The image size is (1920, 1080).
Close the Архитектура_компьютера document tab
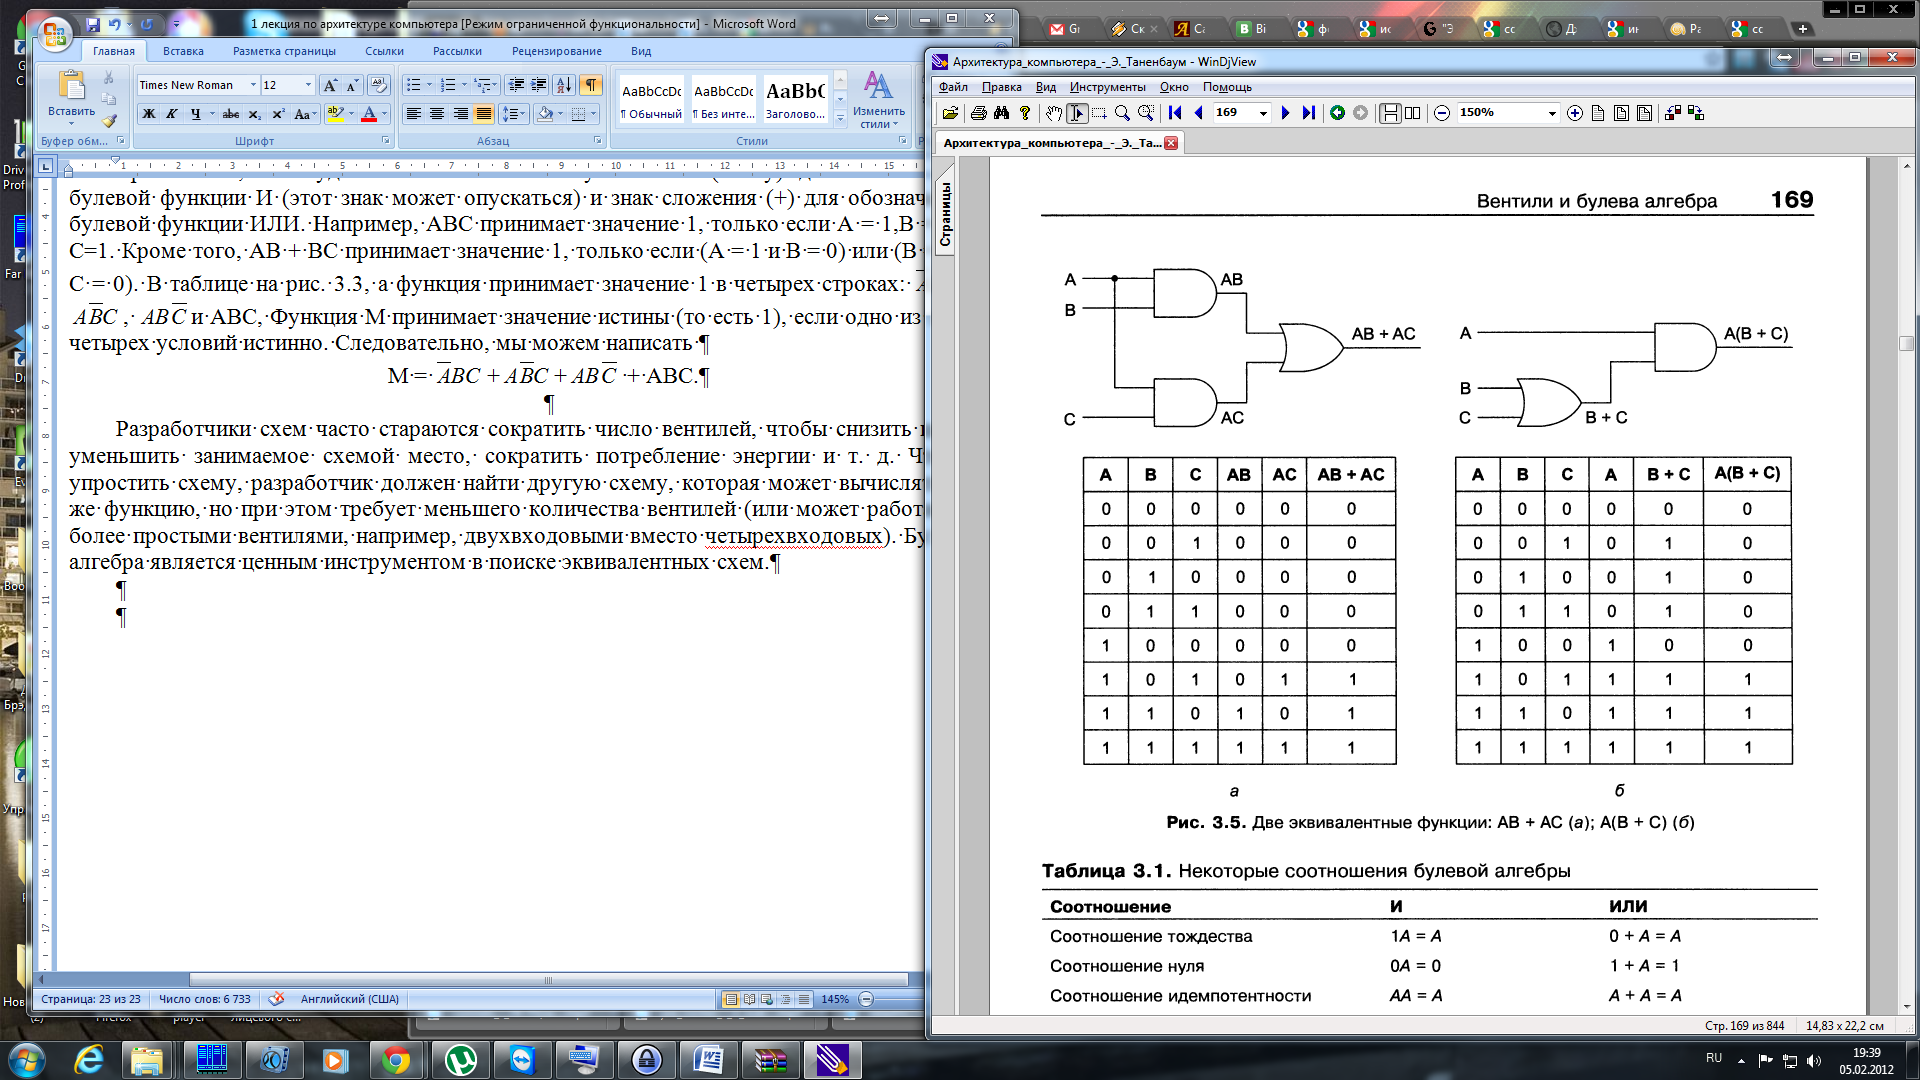pos(1171,143)
